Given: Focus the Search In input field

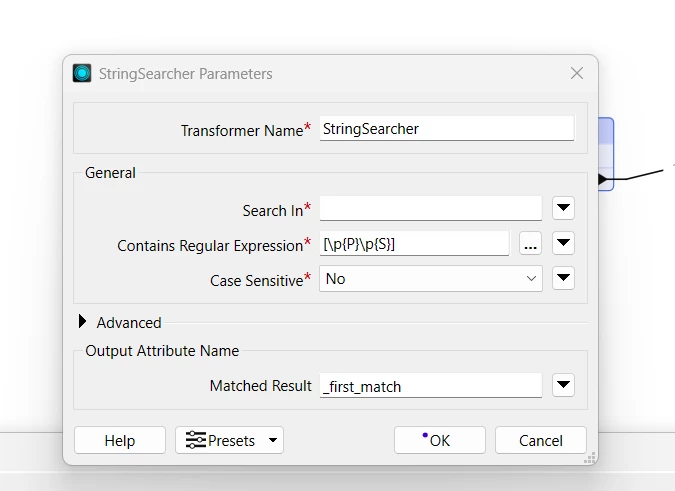Looking at the screenshot, I should point(430,209).
